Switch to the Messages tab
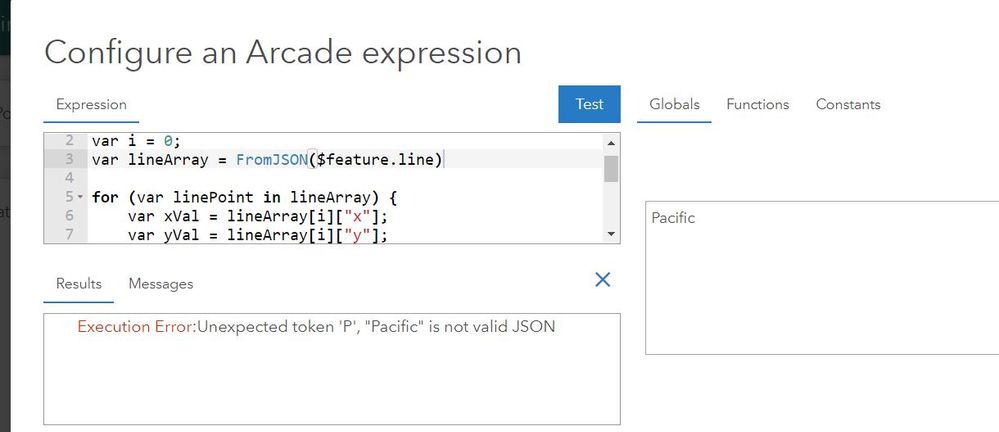 pos(161,284)
